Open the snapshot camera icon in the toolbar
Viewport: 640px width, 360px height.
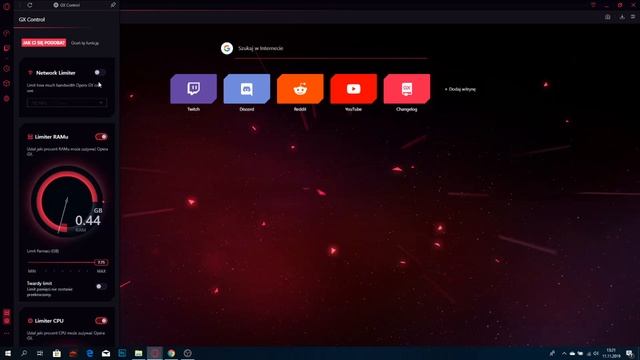click(608, 17)
